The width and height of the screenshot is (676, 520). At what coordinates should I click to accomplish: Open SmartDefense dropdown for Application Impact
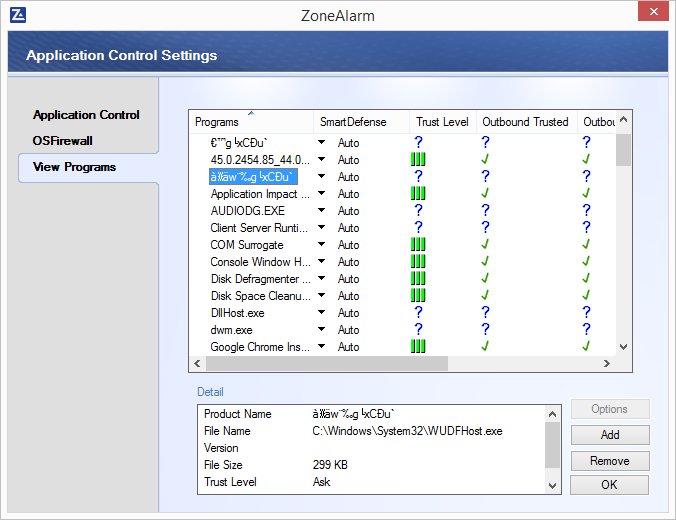click(x=321, y=194)
